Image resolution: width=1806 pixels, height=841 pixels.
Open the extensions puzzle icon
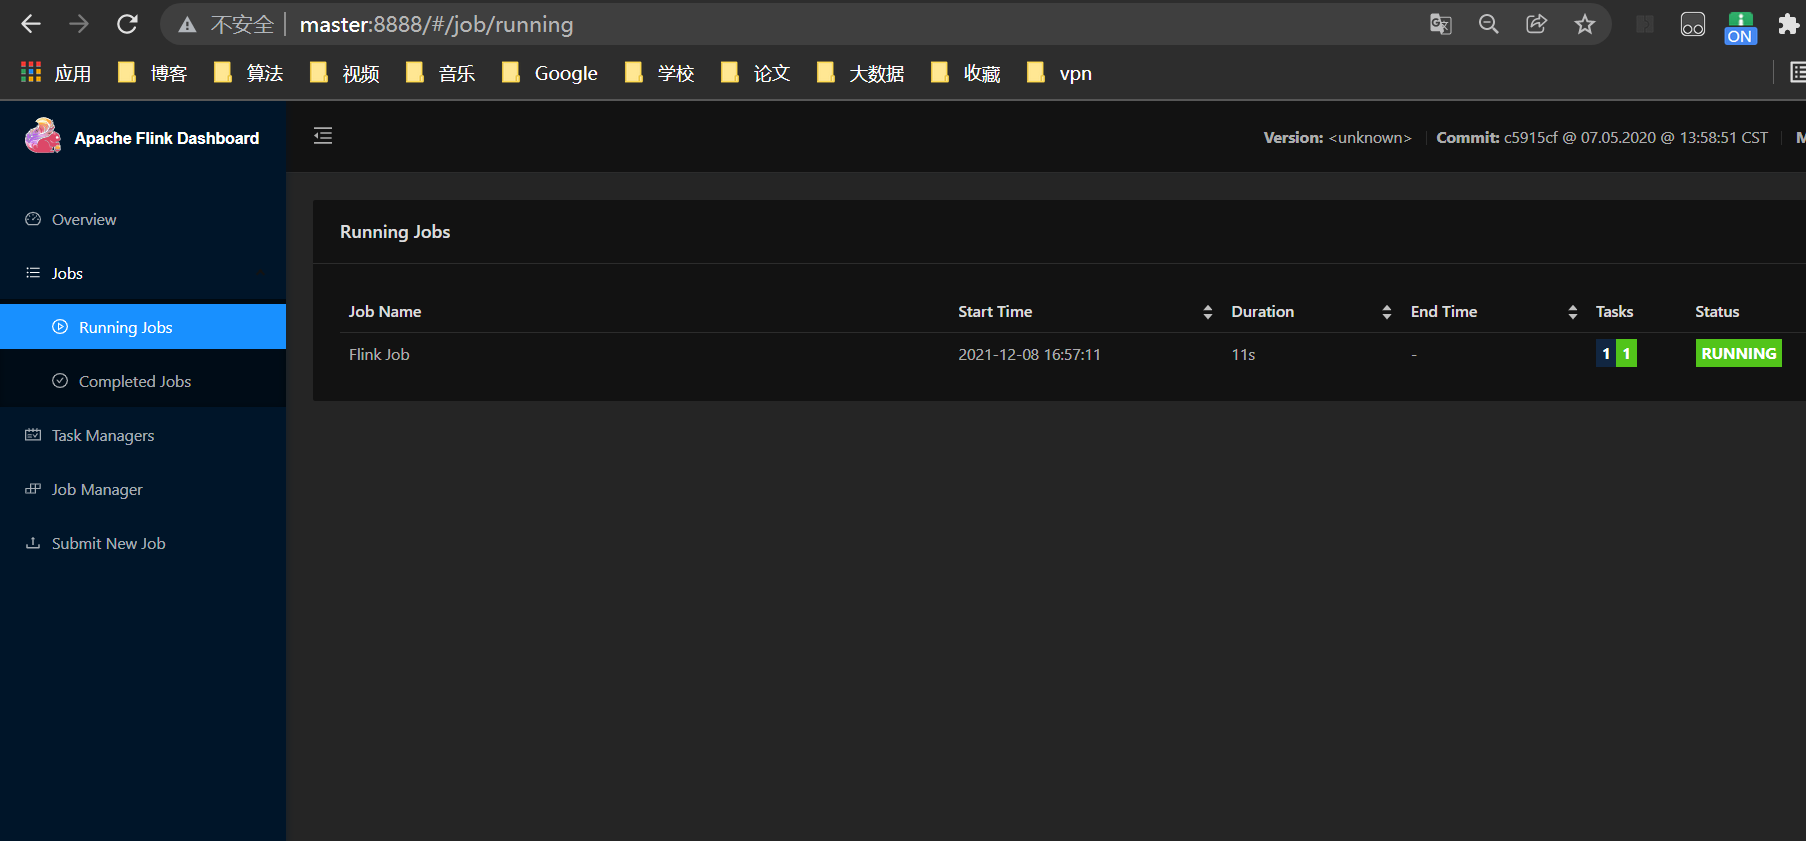pyautogui.click(x=1788, y=24)
